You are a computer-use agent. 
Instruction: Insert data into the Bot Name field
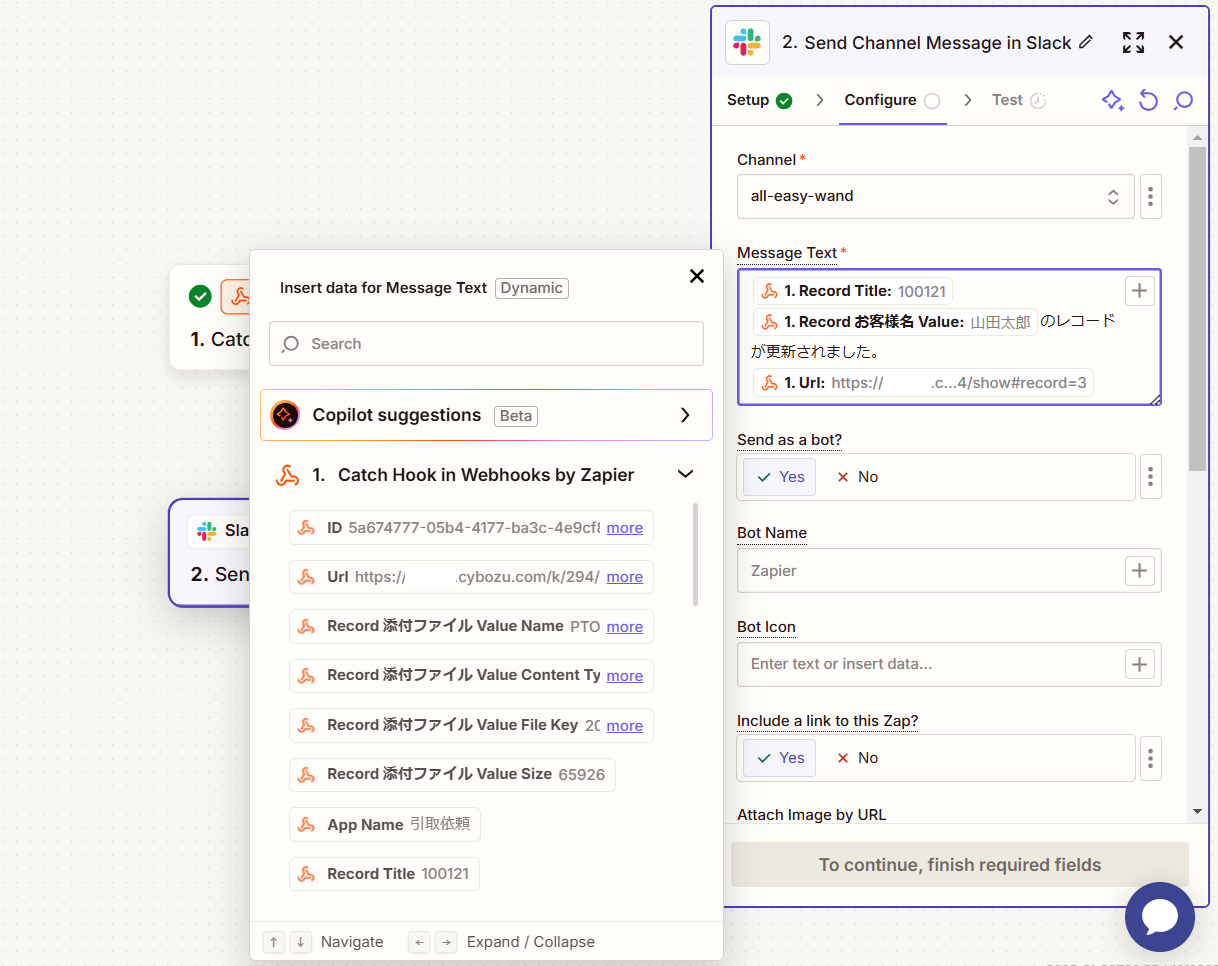(x=1140, y=570)
